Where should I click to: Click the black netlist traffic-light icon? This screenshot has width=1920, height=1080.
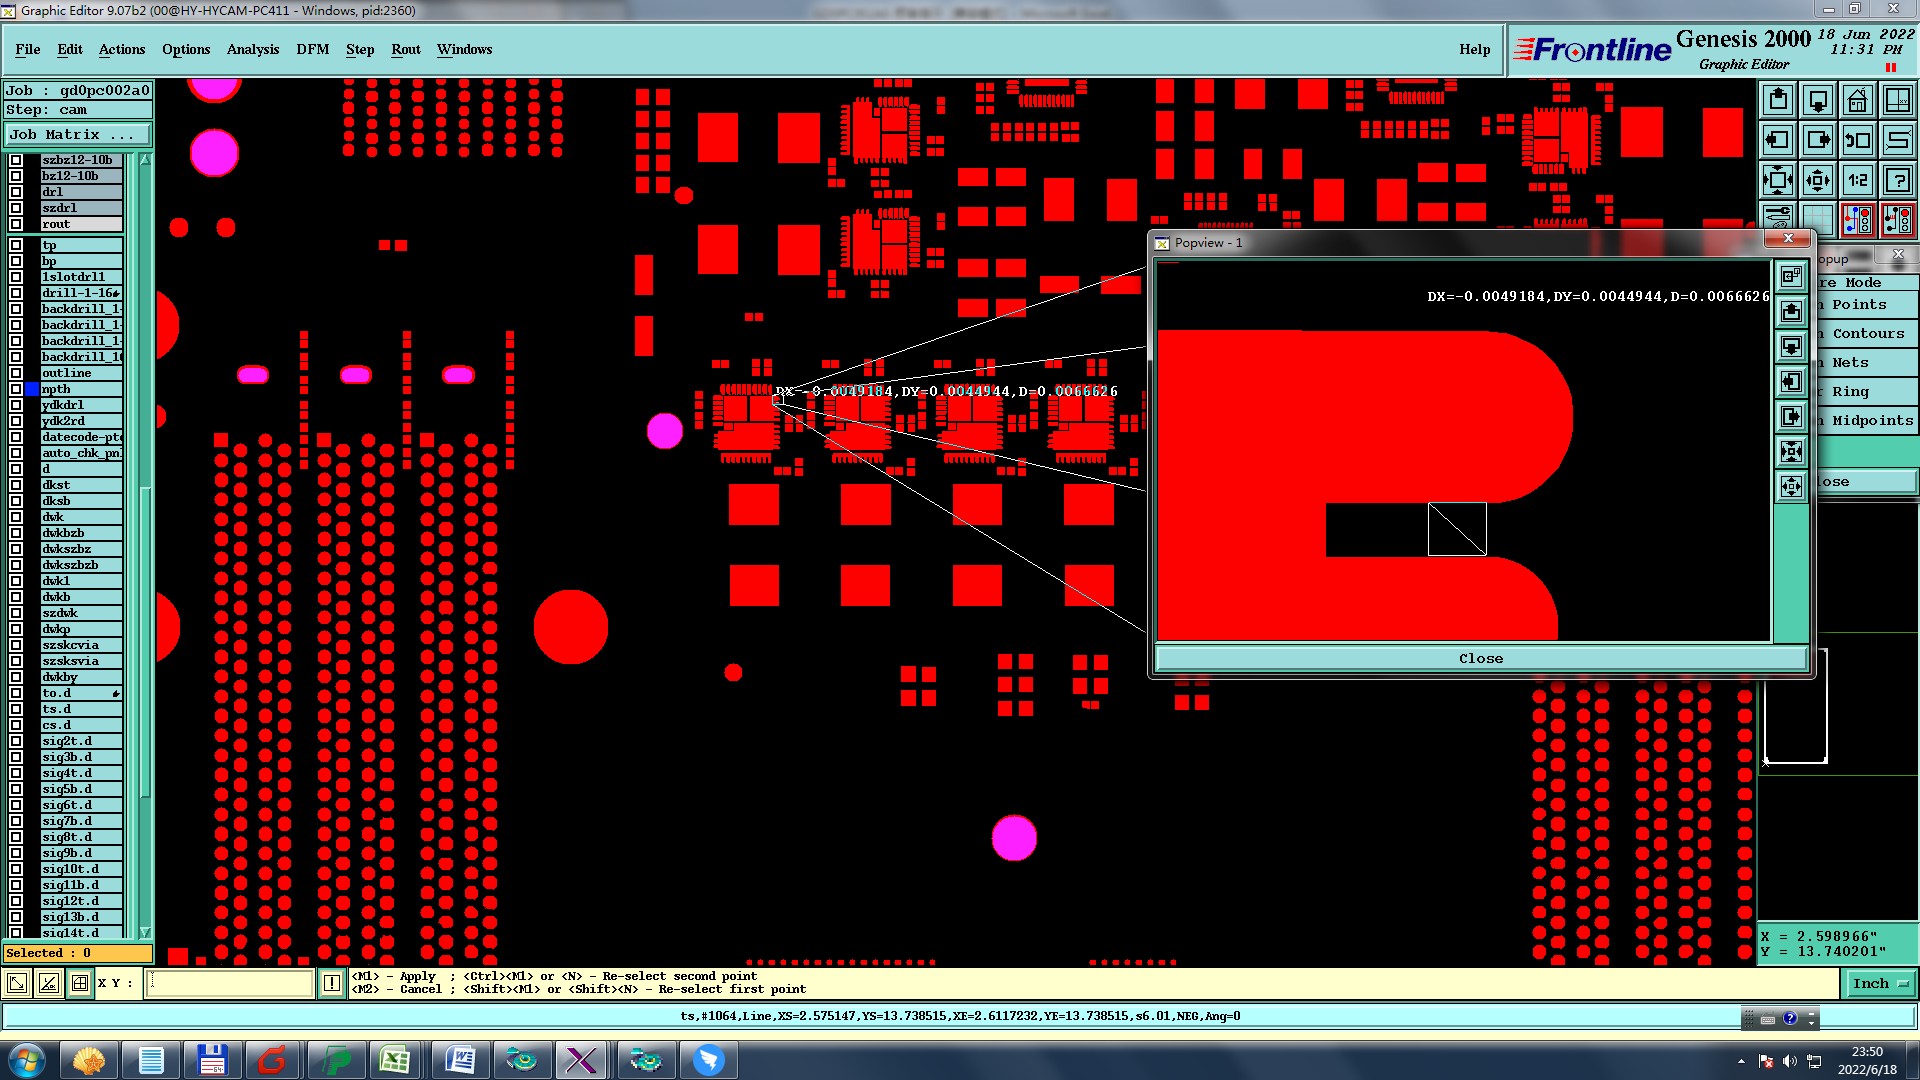pyautogui.click(x=1897, y=219)
